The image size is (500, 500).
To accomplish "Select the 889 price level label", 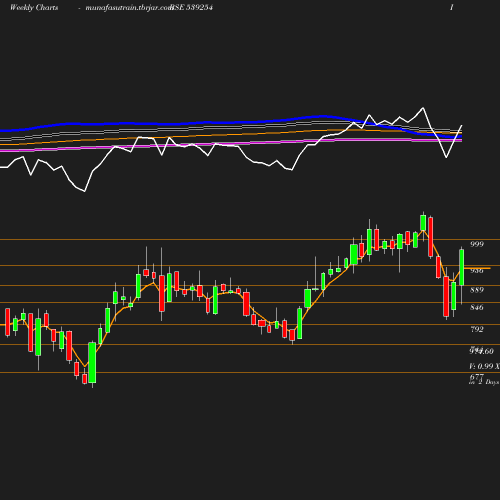I will [477, 290].
